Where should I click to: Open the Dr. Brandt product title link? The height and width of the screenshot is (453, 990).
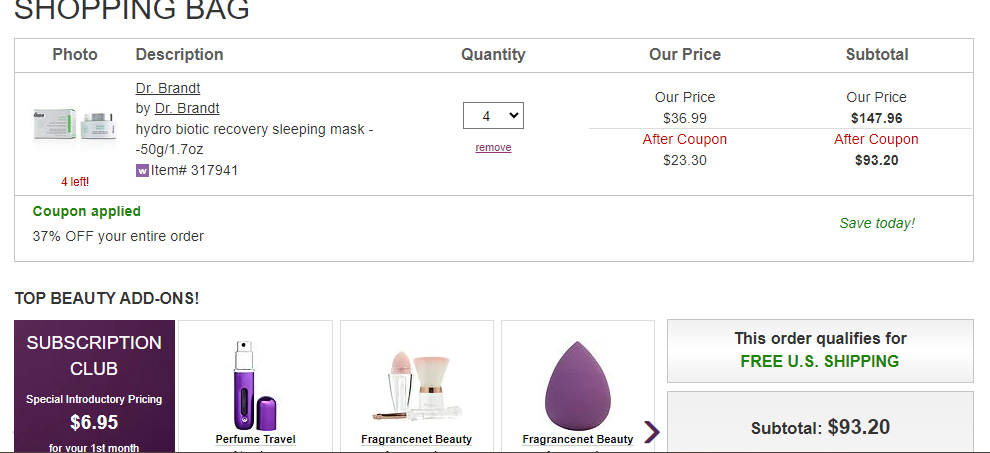(x=168, y=88)
